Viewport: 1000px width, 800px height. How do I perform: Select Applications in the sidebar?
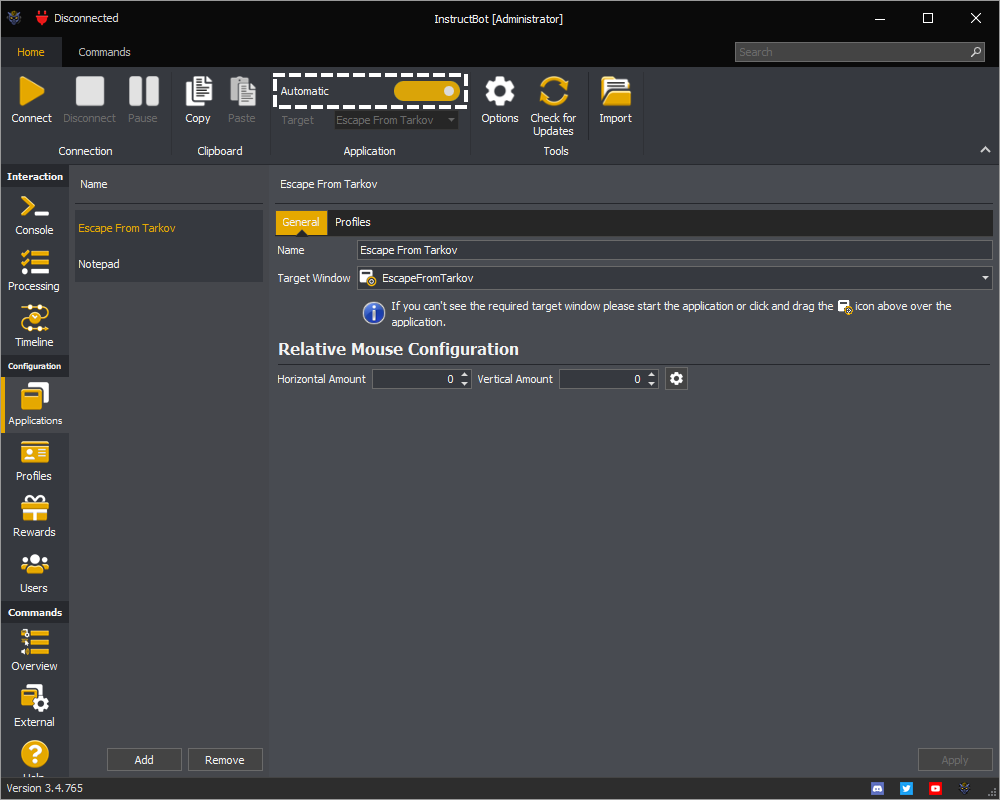tap(35, 405)
